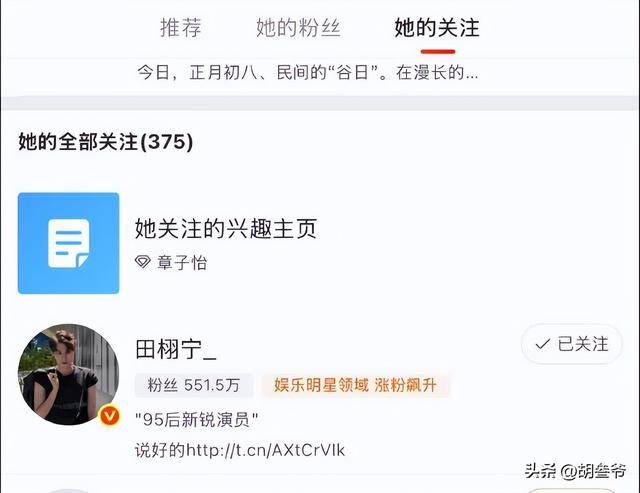Open 田栩宁_ profile avatar
Screen dimensions: 640x493
[69, 375]
